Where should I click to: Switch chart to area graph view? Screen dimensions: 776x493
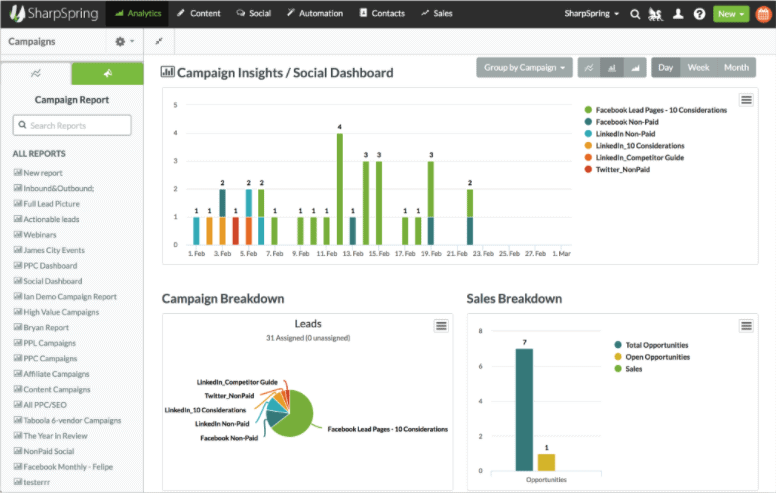coord(635,68)
